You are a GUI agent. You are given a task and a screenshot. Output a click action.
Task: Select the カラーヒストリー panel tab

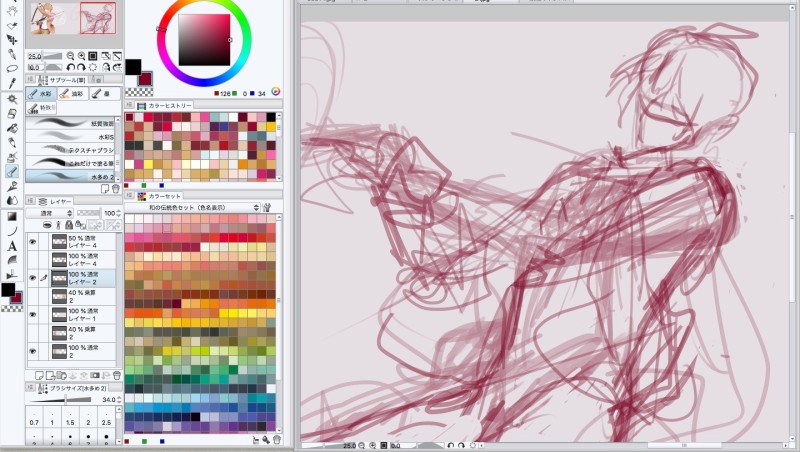165,106
